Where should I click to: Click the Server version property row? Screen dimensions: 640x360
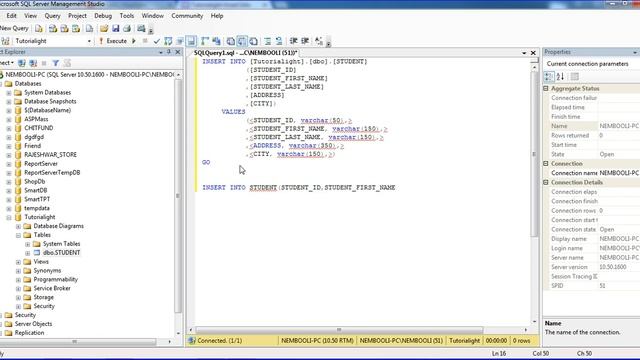591,267
